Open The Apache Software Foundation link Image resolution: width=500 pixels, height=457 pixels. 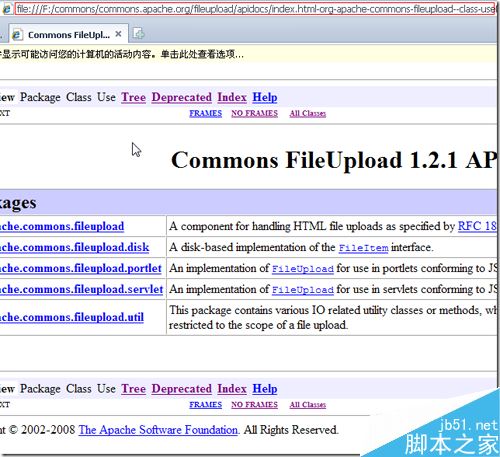coord(158,430)
